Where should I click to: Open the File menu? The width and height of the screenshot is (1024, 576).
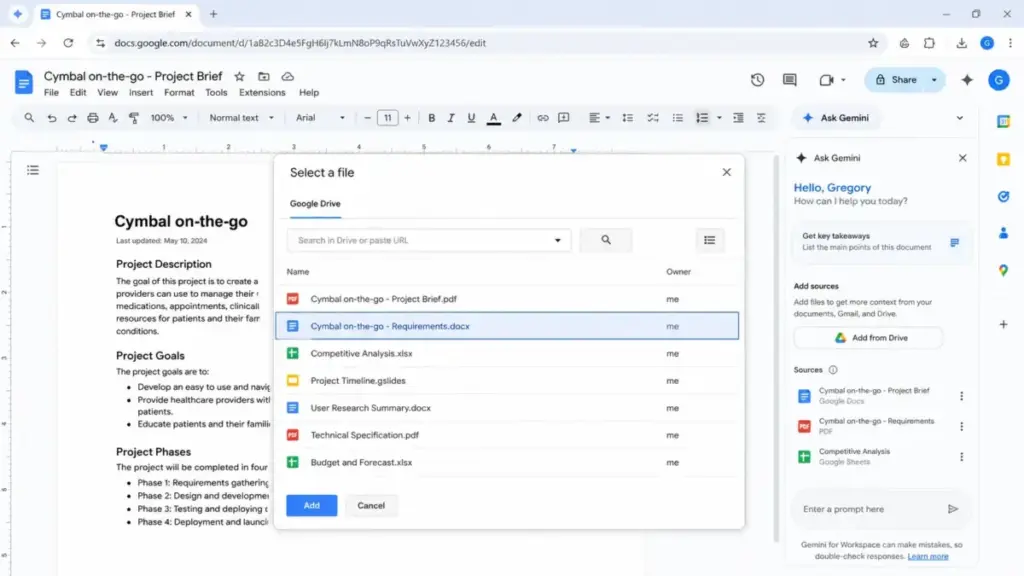(51, 93)
